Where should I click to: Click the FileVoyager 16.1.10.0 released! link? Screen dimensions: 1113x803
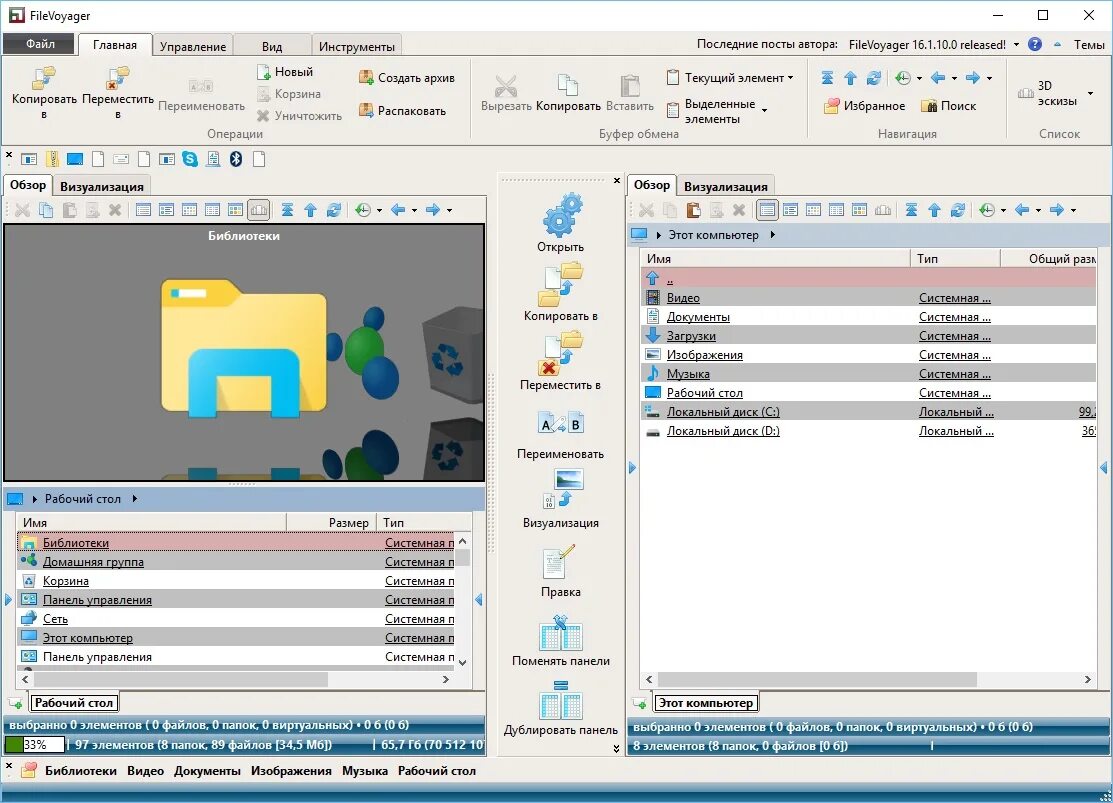coord(927,45)
